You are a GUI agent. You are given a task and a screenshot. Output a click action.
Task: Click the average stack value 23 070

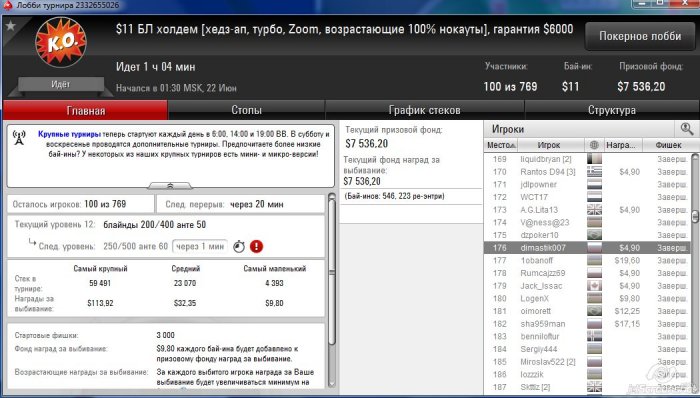[185, 283]
